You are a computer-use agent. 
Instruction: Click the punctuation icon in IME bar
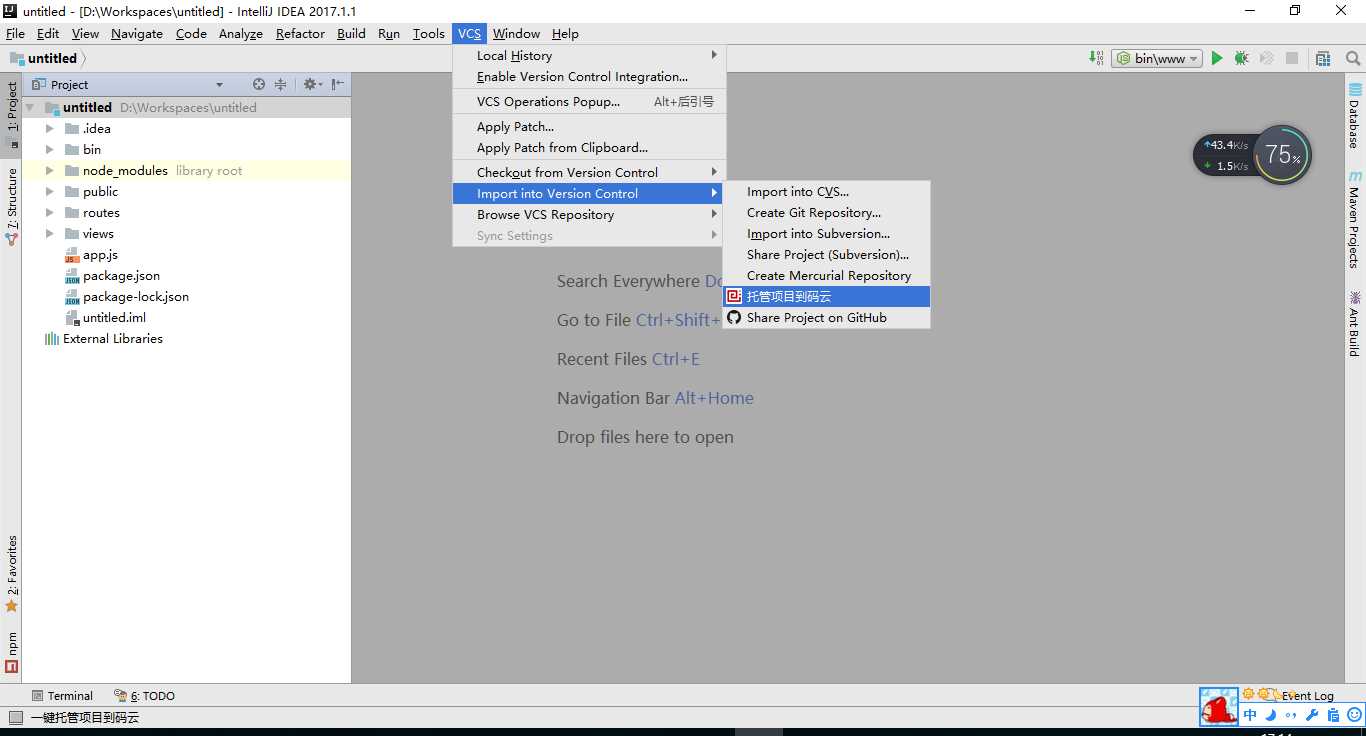1291,716
